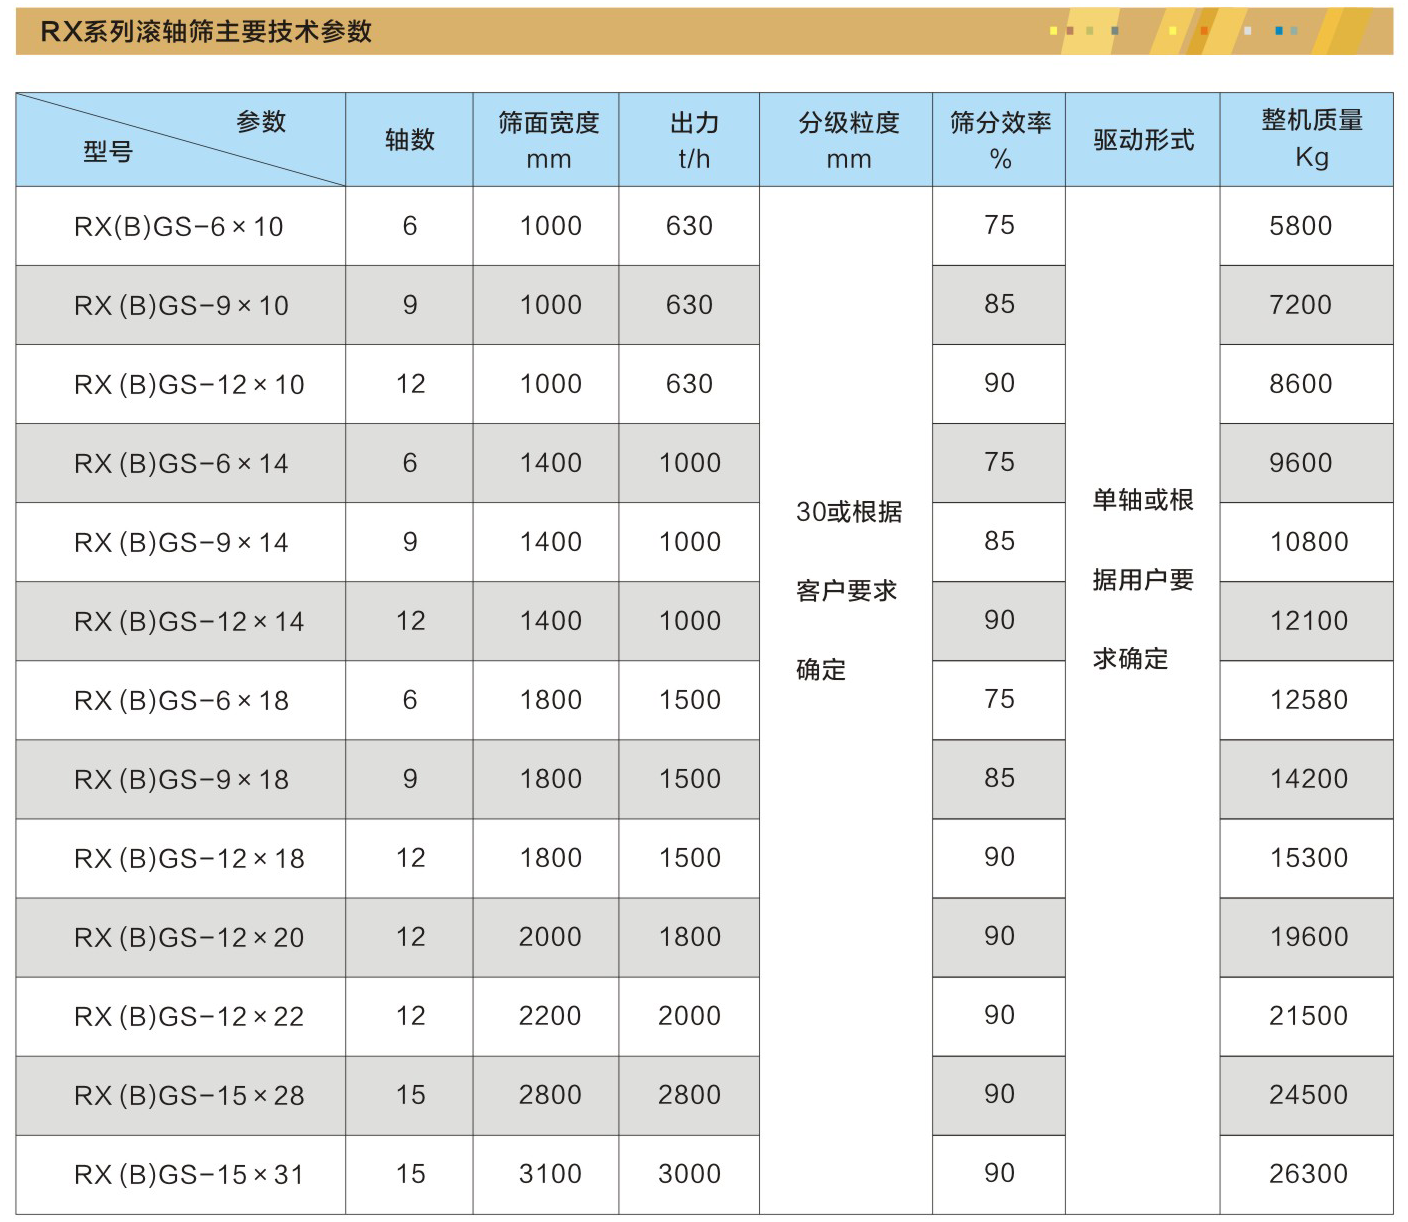The height and width of the screenshot is (1222, 1408).
Task: Select the '筛分效率 %' header cell
Action: coord(1000,140)
